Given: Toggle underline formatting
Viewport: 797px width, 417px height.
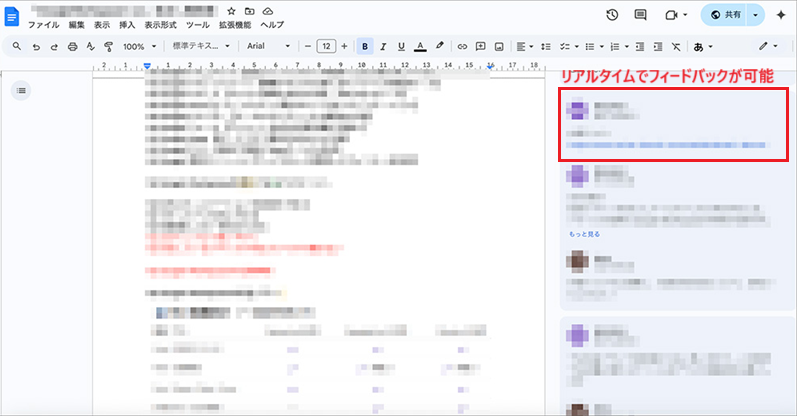Looking at the screenshot, I should coord(401,46).
